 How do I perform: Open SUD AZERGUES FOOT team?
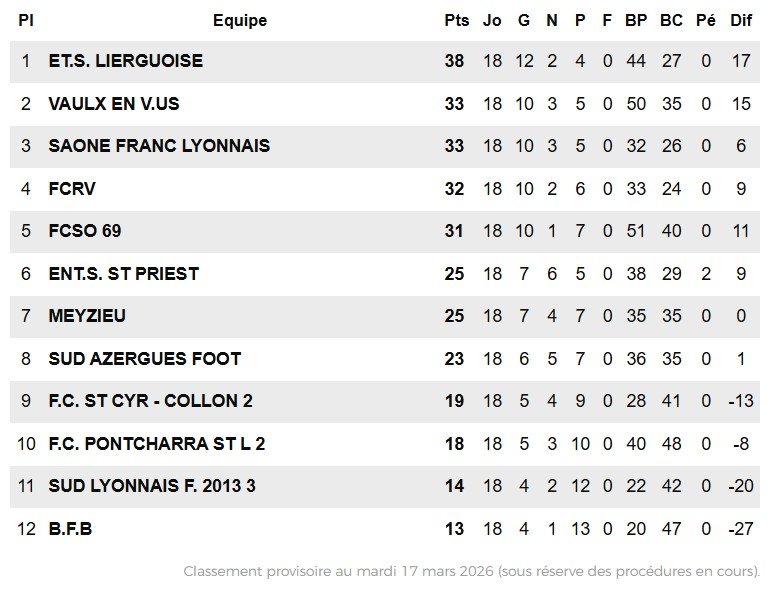point(145,359)
